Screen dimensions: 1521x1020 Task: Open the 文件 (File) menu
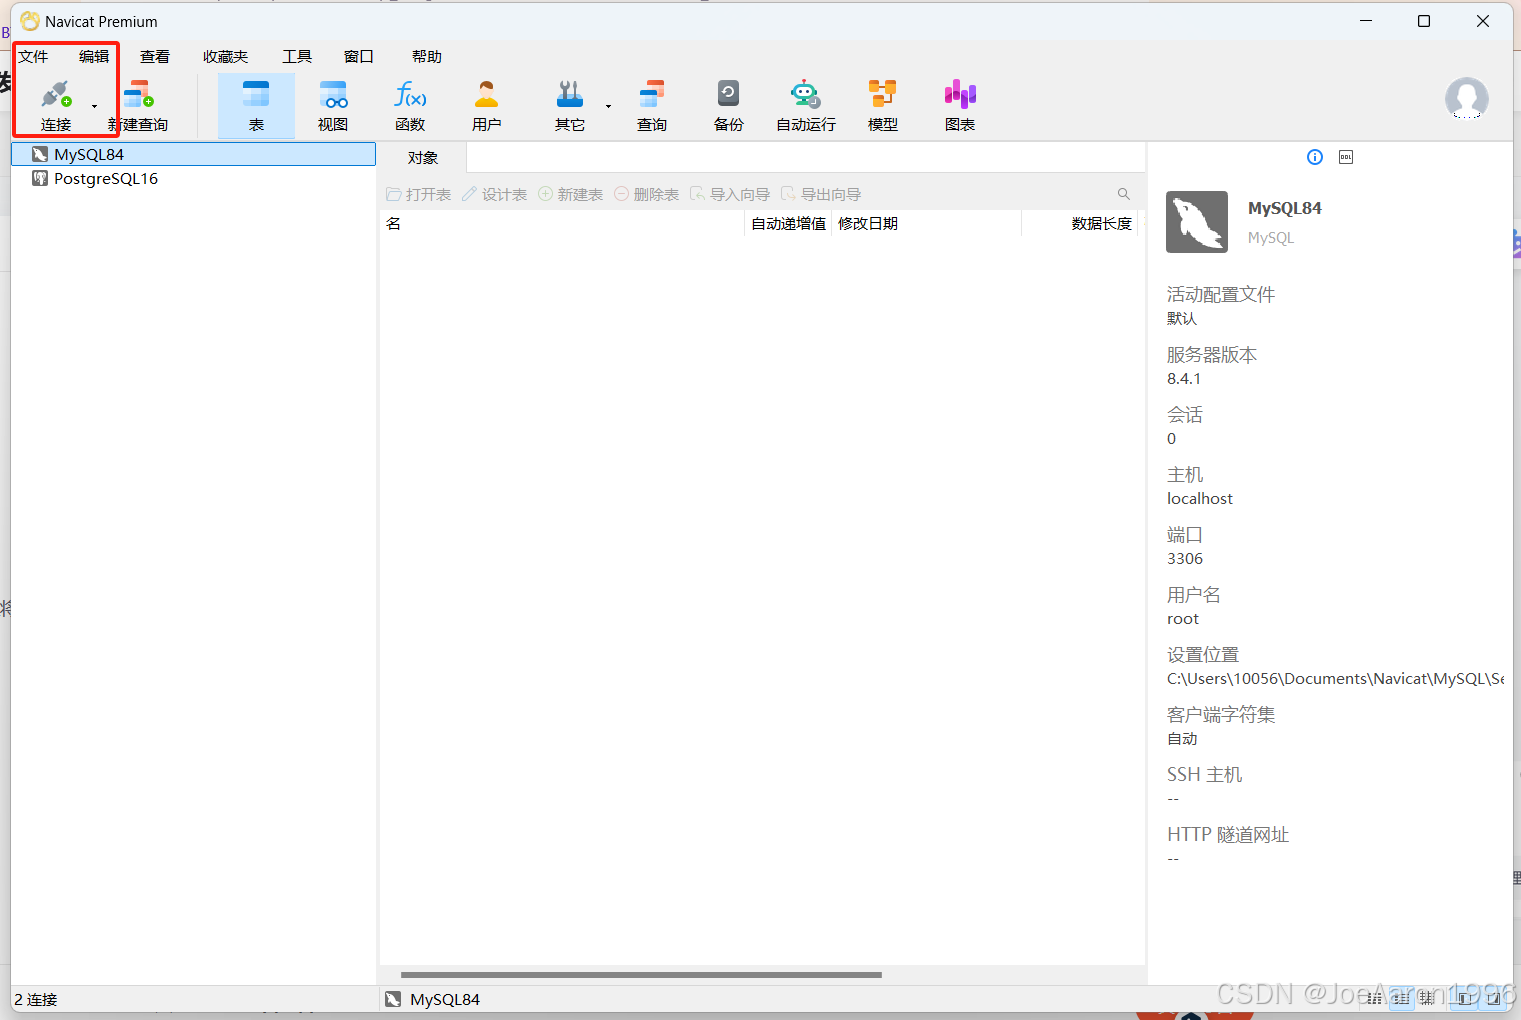33,57
